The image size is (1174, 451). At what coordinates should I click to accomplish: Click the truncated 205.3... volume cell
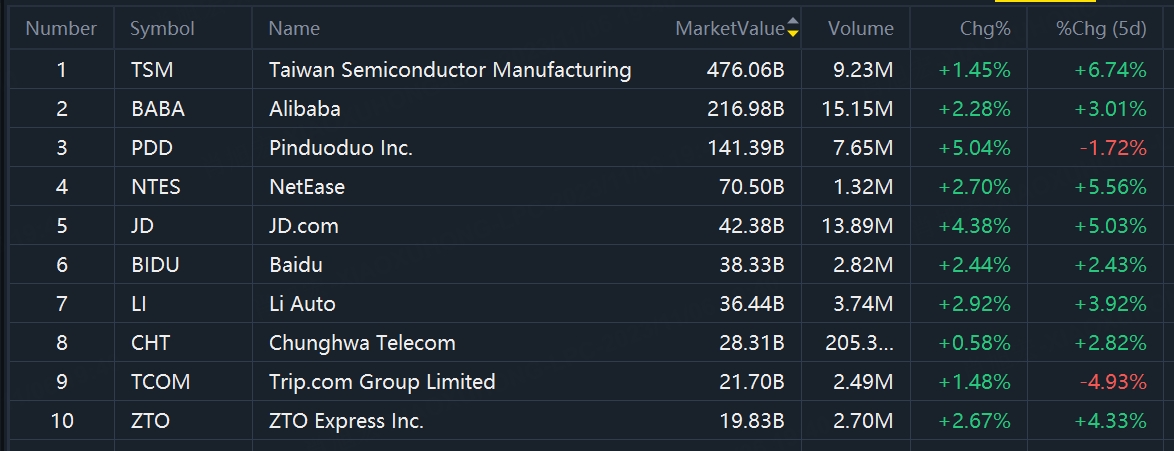[x=860, y=342]
